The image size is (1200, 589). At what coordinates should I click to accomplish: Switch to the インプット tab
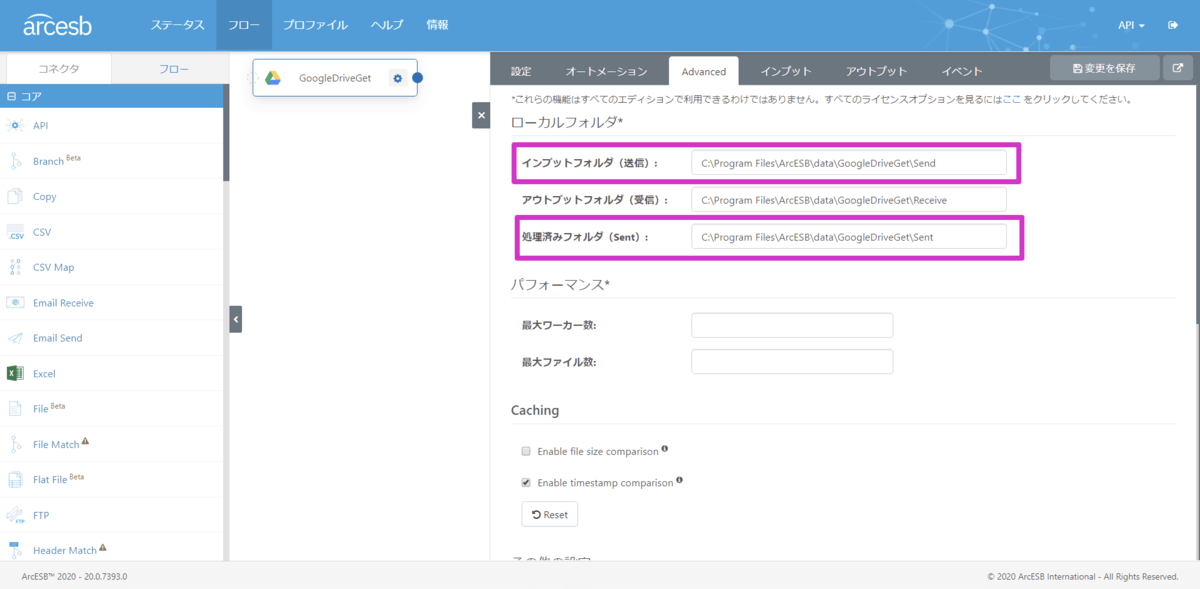[785, 71]
